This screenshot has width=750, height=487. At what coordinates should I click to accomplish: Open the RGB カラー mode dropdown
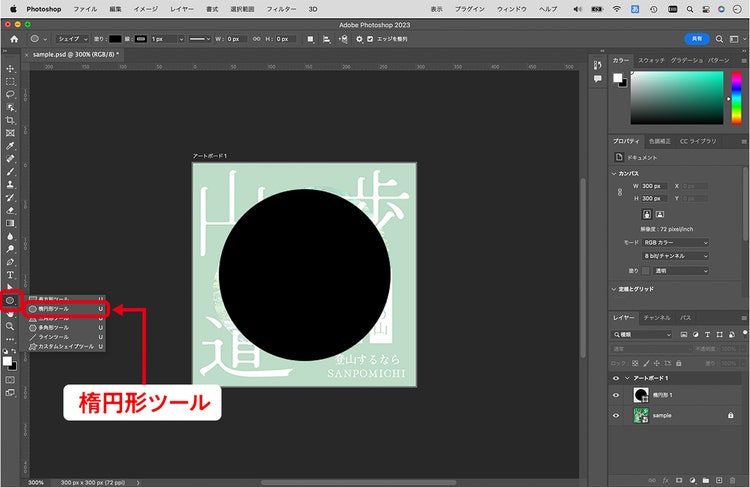pyautogui.click(x=675, y=243)
